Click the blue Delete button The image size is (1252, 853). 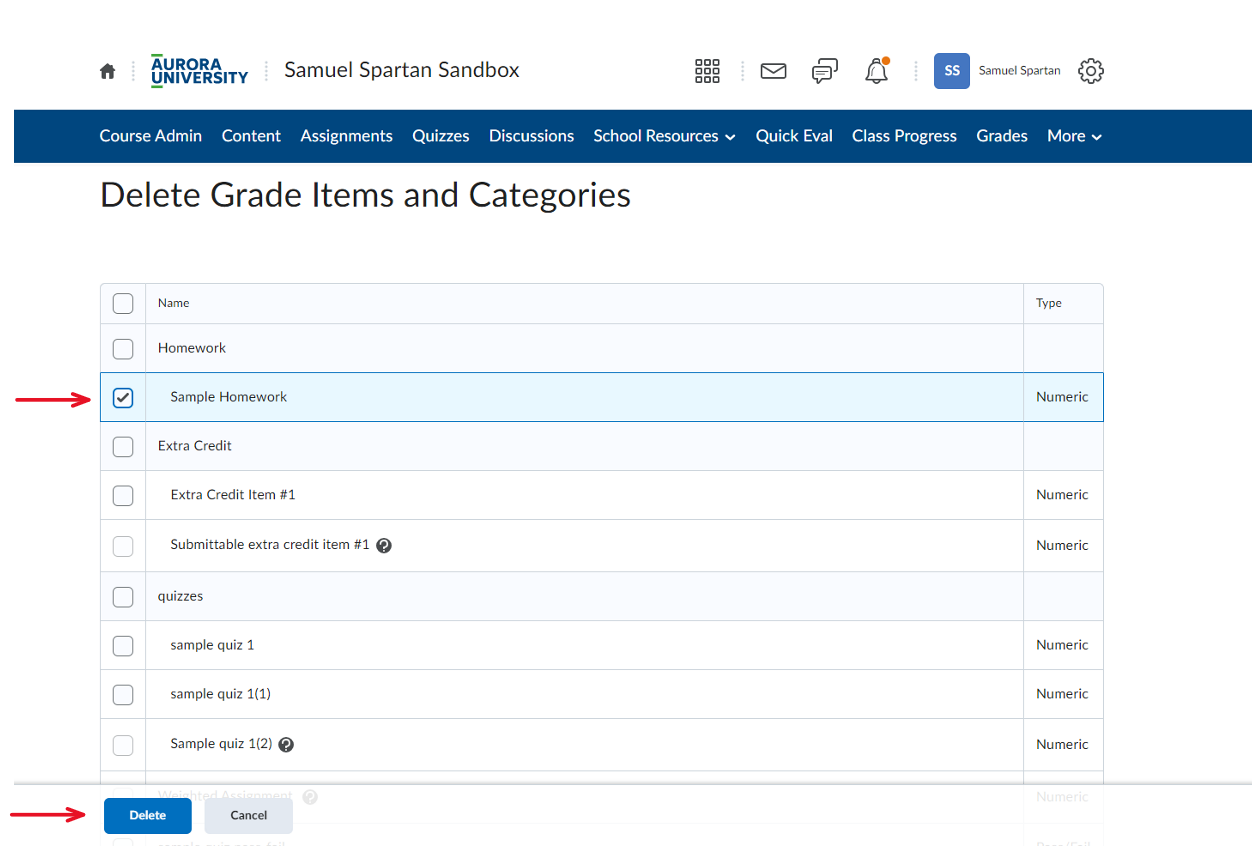click(148, 816)
